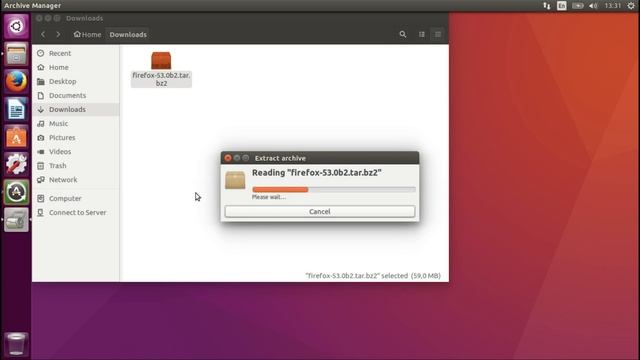This screenshot has width=640, height=360.
Task: Open the clock showing 13:31
Action: 612,5
